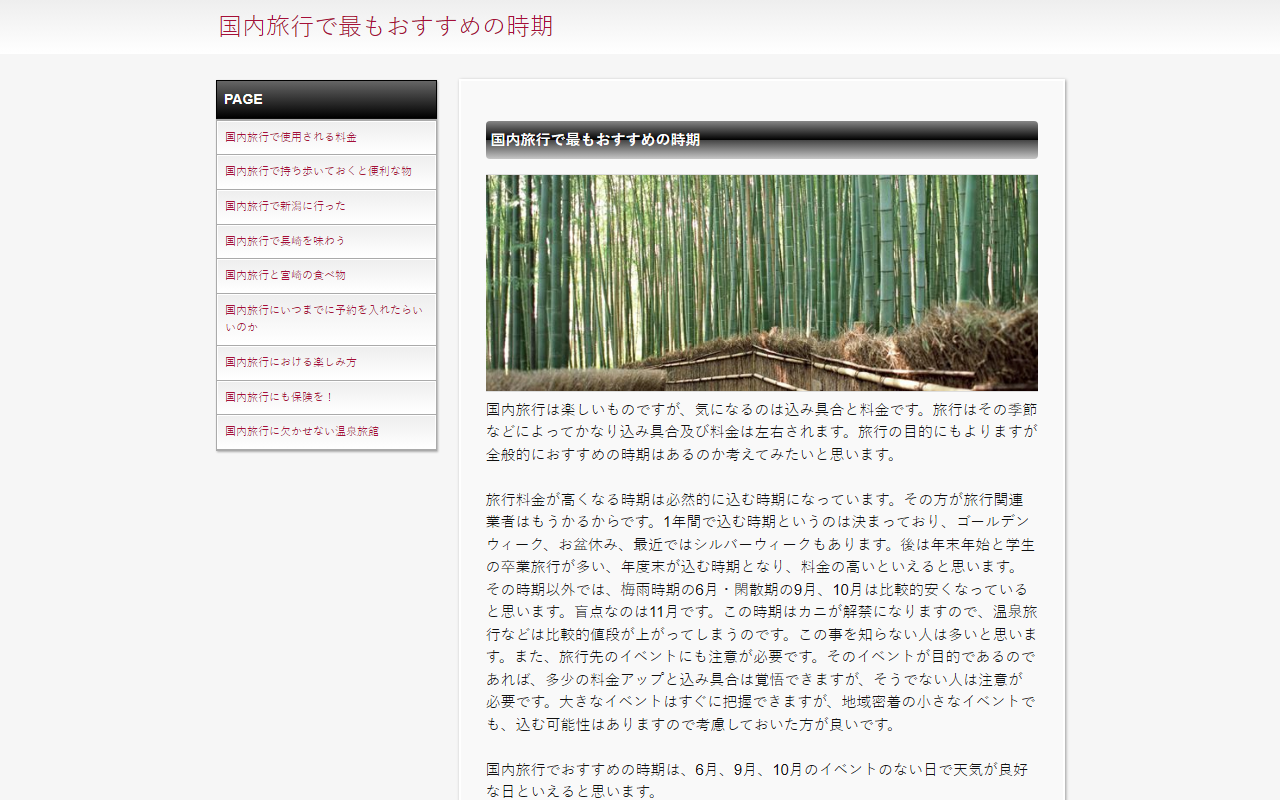The width and height of the screenshot is (1280, 800).
Task: Open the site title link 国内旅行で最もおすすめの時期
Action: point(386,26)
